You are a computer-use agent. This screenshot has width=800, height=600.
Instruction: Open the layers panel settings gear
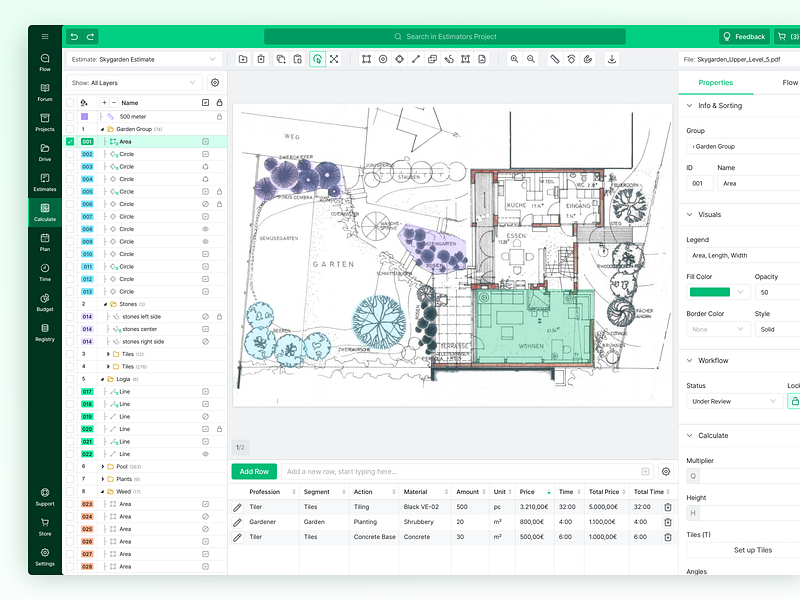click(x=215, y=82)
